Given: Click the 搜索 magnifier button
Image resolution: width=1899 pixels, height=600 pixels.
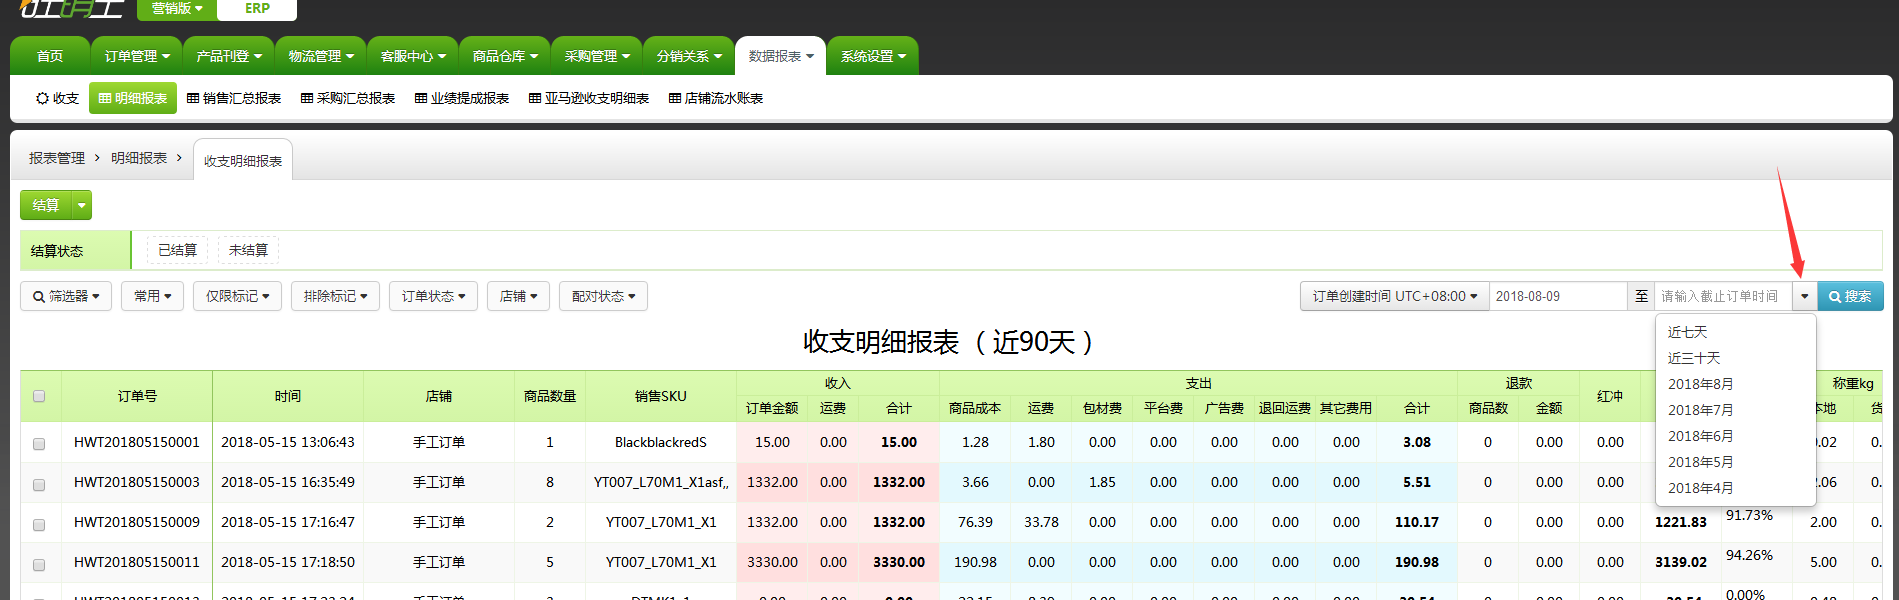Looking at the screenshot, I should [1850, 296].
